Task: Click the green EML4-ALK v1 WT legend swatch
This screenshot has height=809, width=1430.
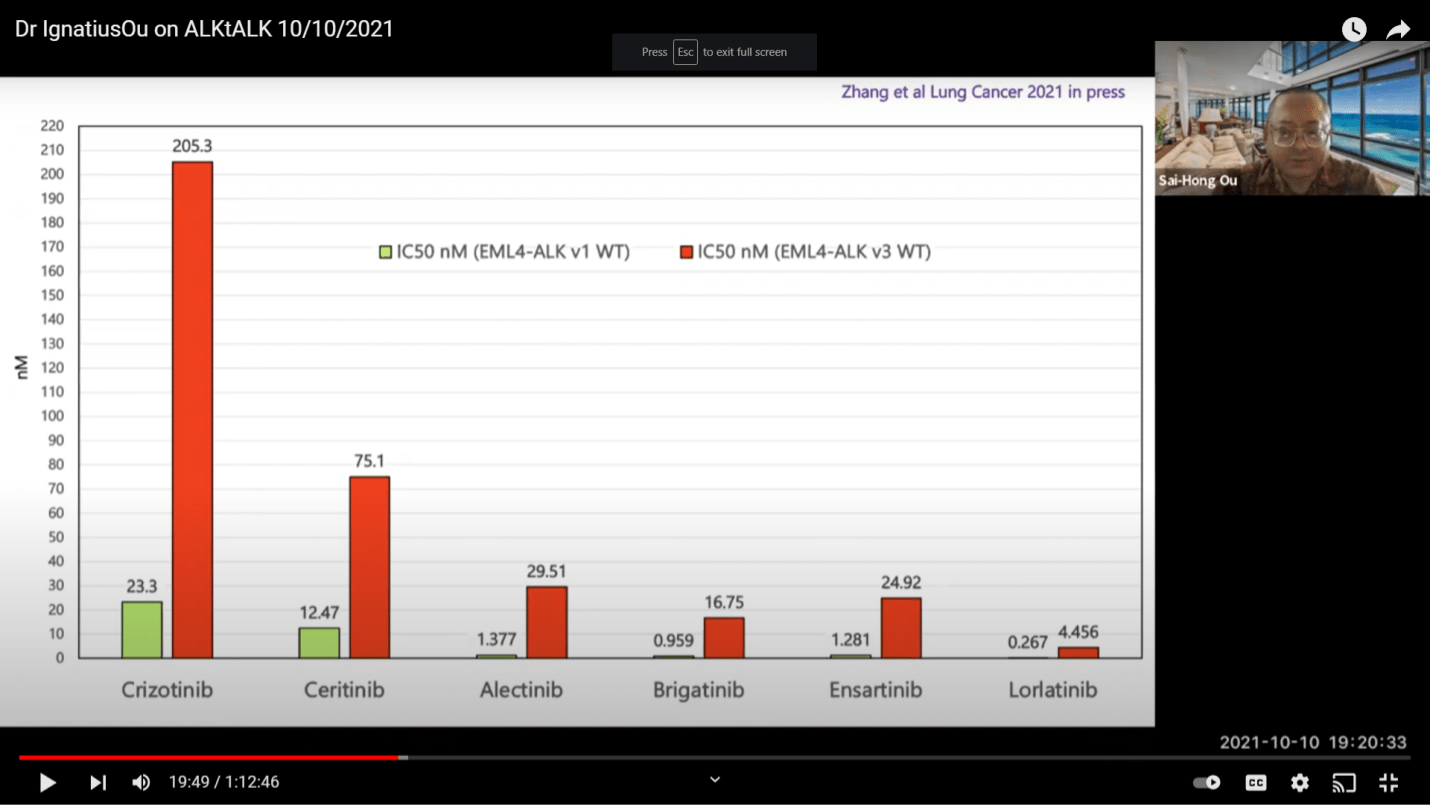Action: pos(385,253)
